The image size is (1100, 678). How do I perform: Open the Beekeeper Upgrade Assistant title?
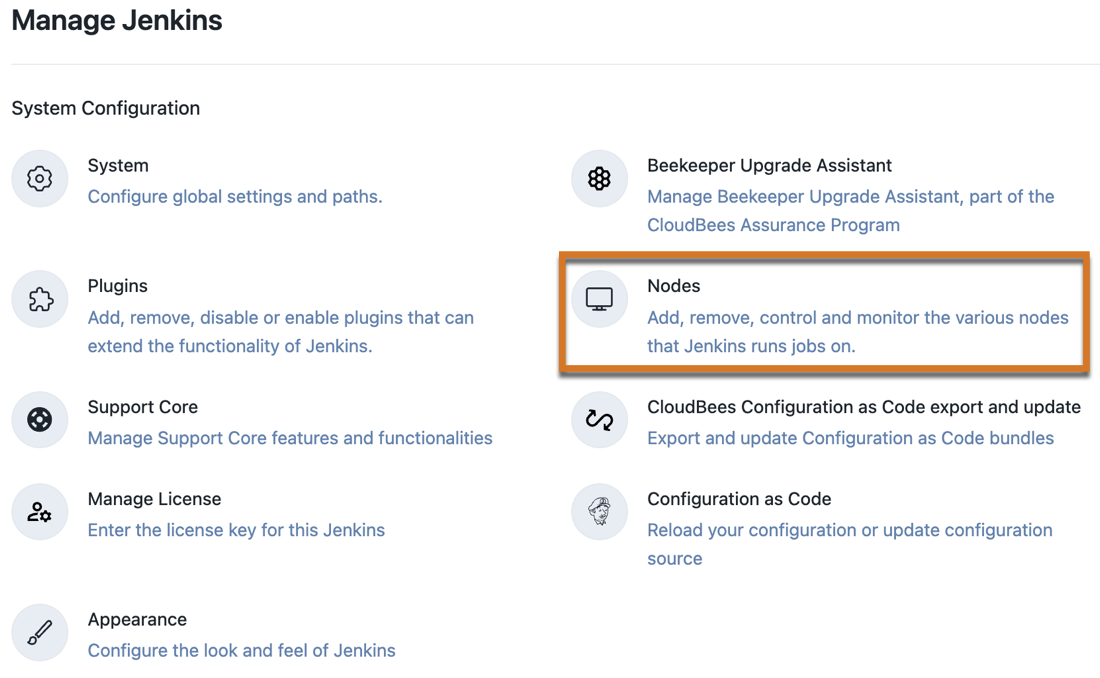tap(769, 166)
